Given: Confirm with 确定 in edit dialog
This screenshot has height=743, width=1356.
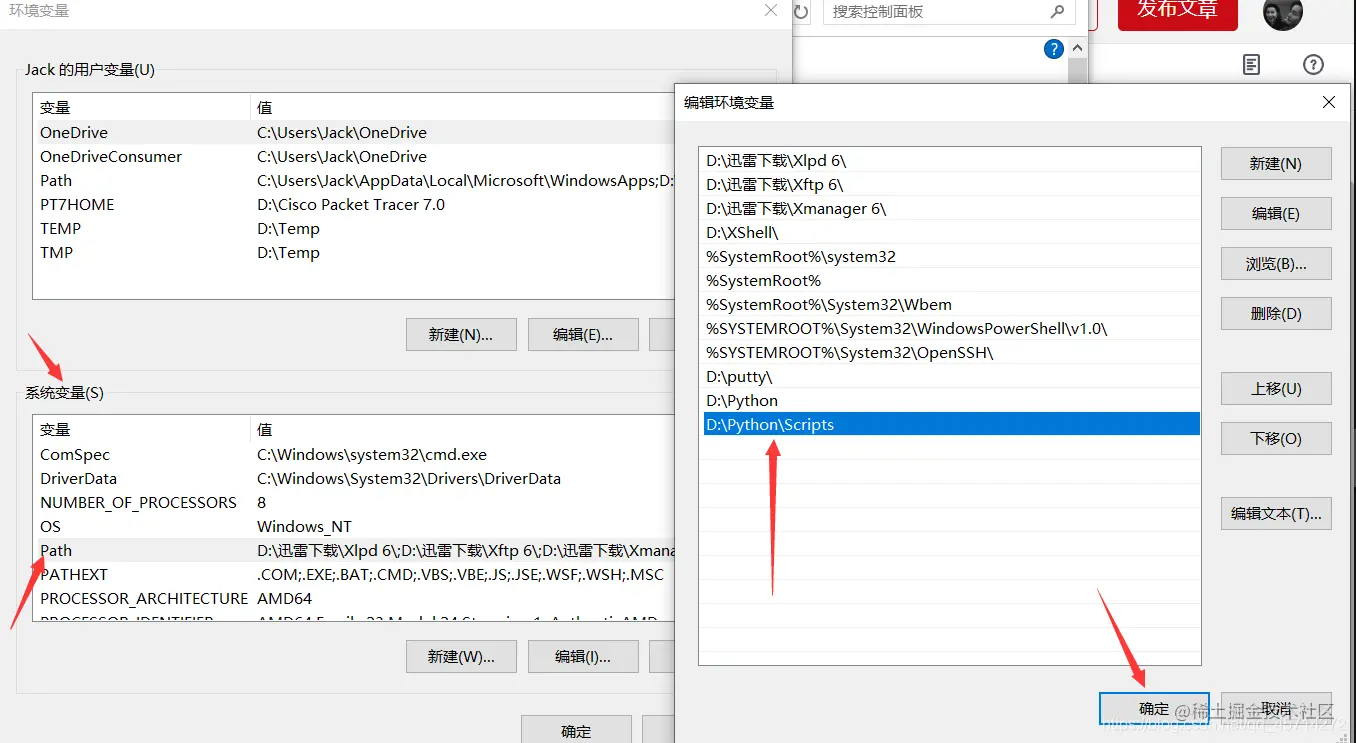Looking at the screenshot, I should pyautogui.click(x=1154, y=708).
